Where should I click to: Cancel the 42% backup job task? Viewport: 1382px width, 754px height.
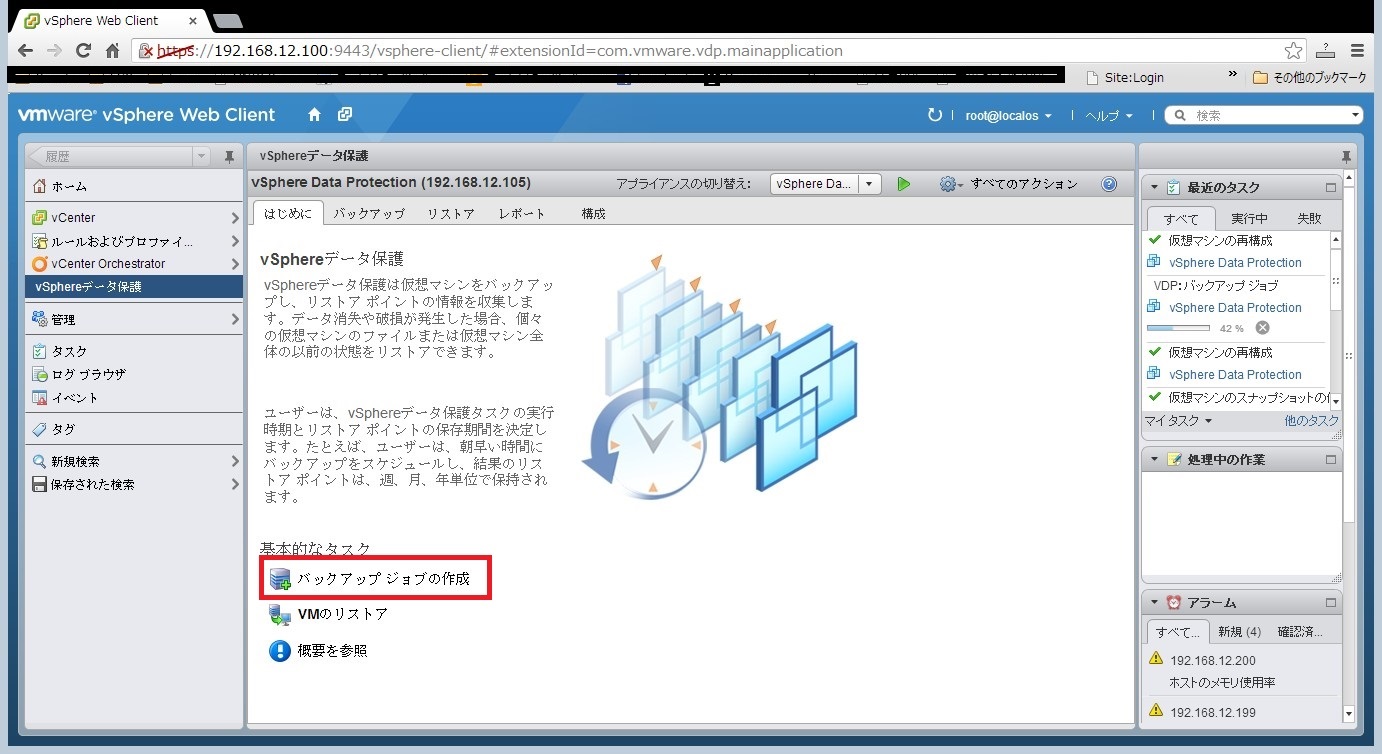click(1262, 328)
